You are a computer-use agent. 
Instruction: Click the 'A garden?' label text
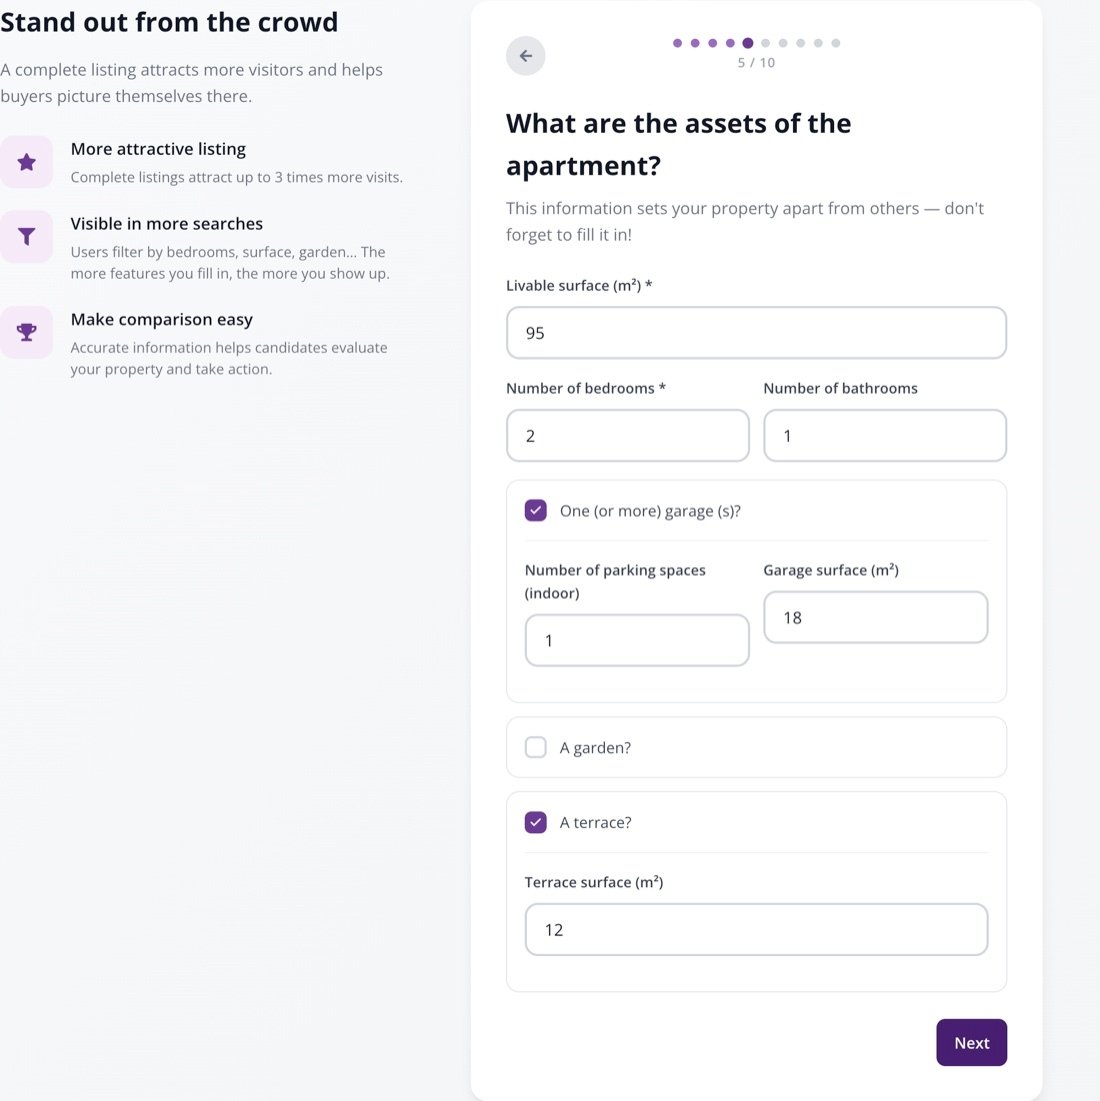(595, 748)
